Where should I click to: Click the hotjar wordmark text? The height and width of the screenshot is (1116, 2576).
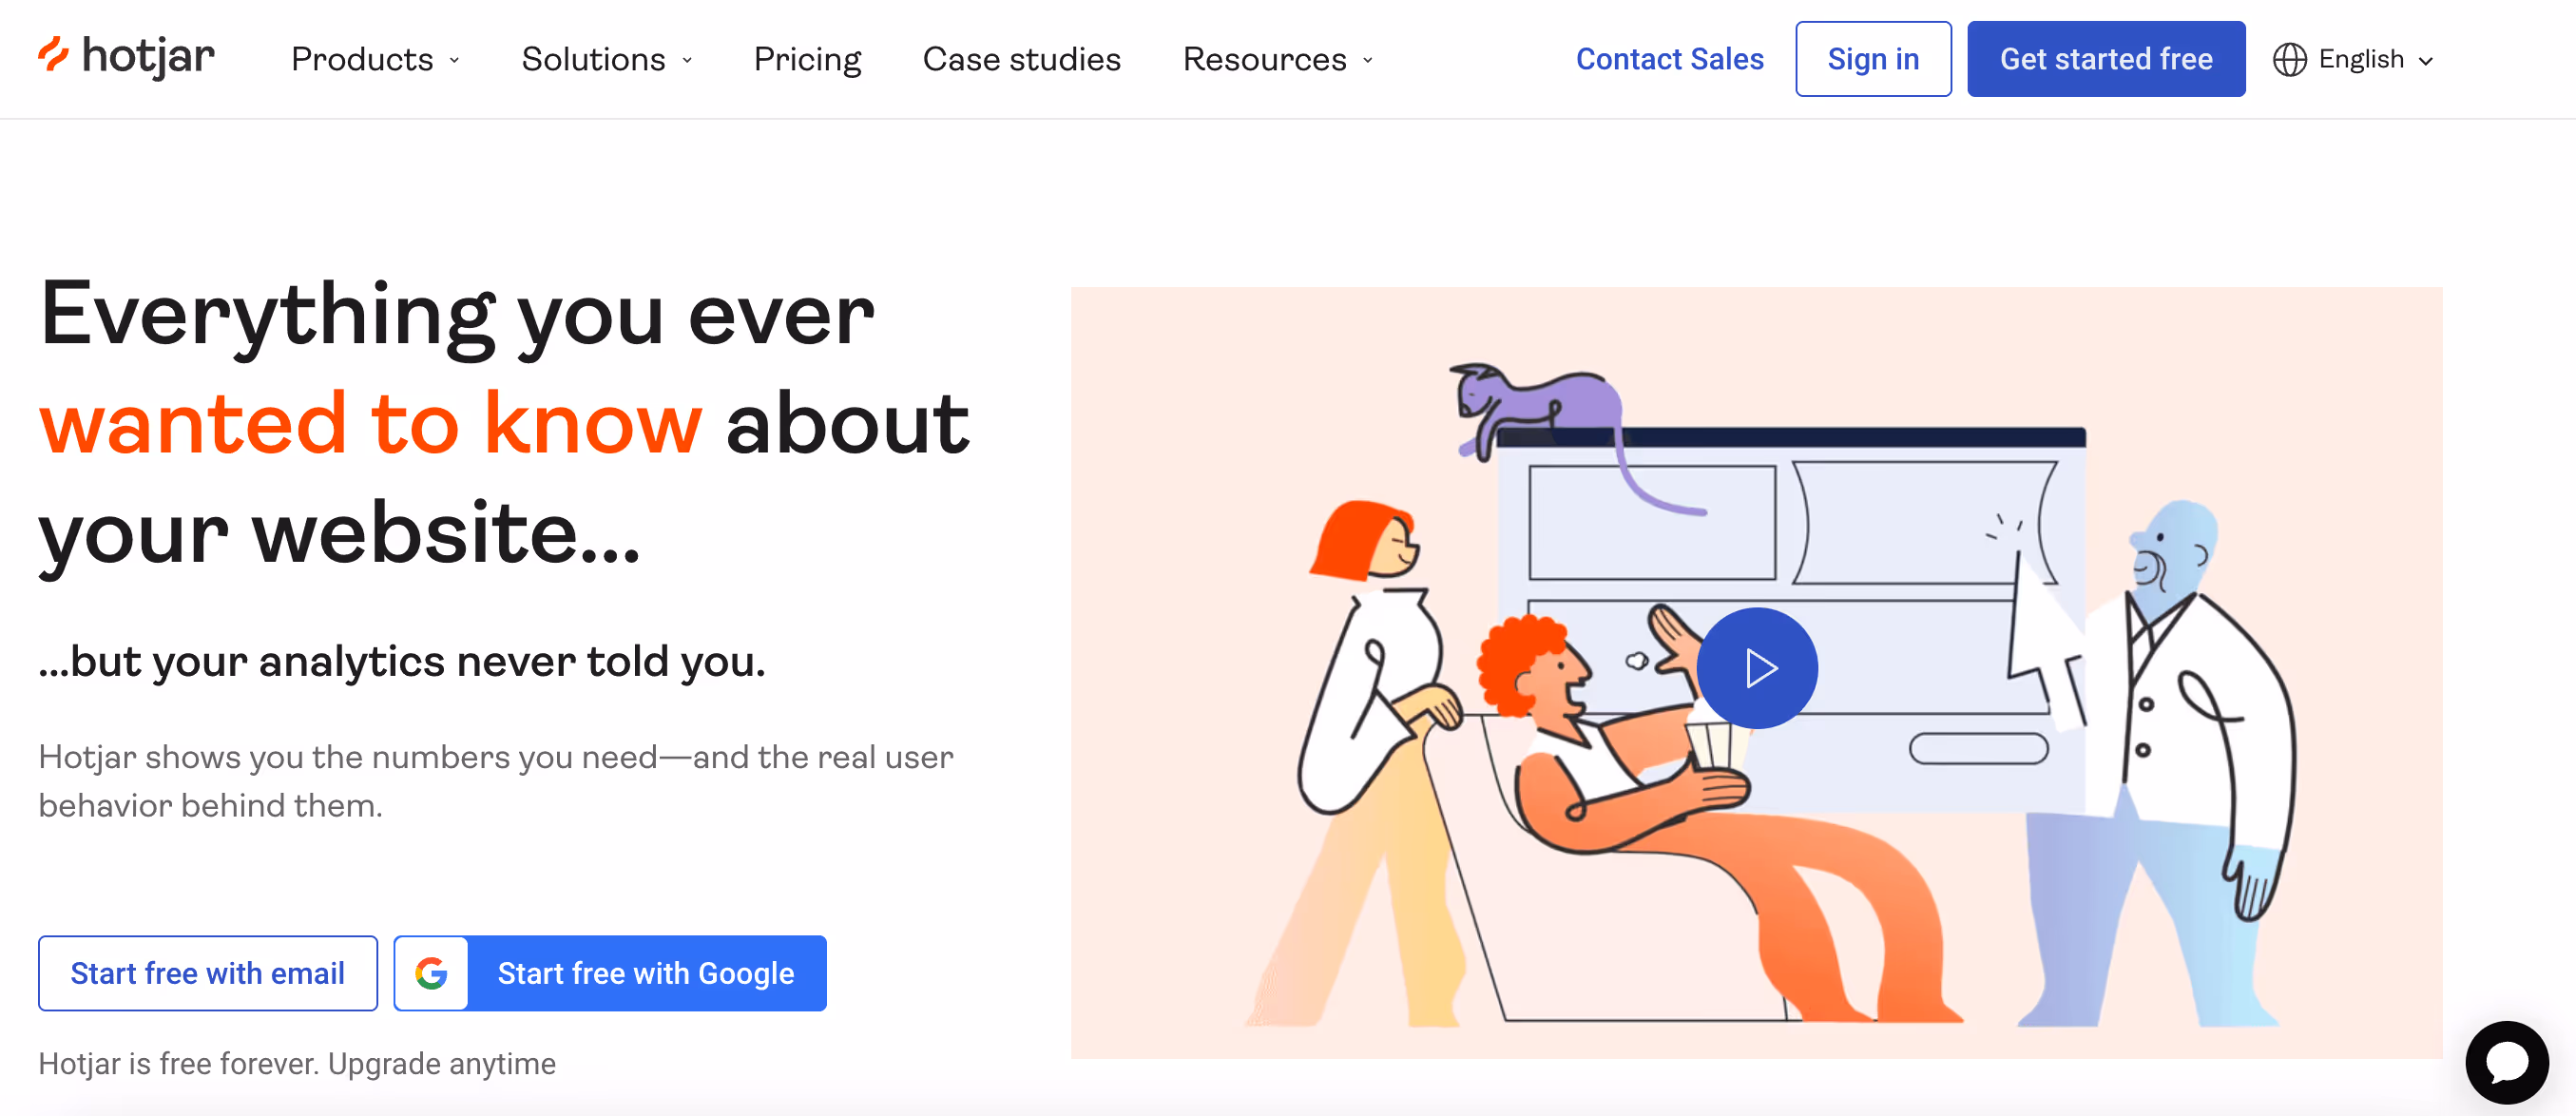[148, 56]
